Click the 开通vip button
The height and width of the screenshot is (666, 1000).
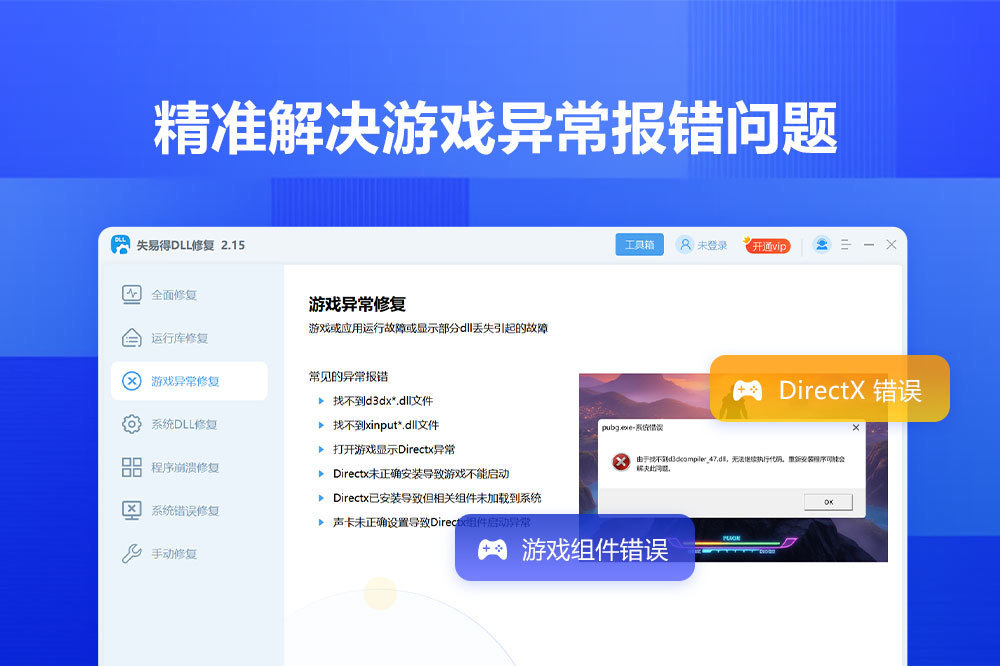point(767,245)
